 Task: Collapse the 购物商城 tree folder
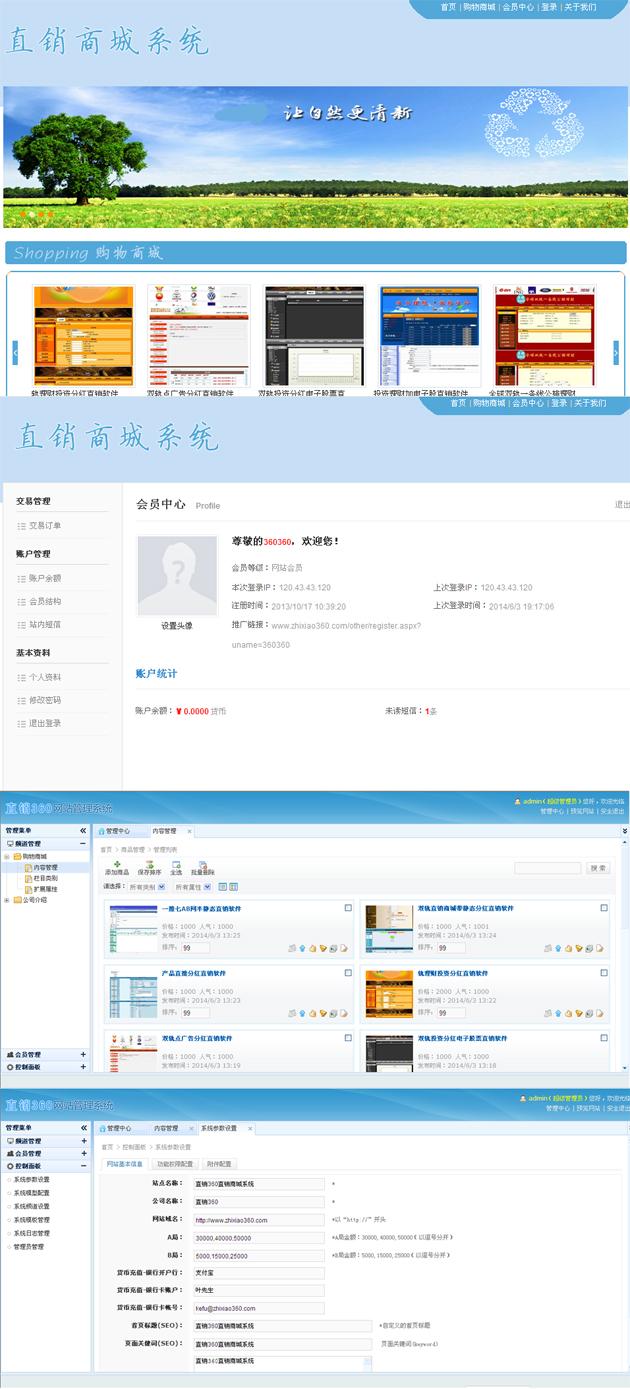(7, 857)
